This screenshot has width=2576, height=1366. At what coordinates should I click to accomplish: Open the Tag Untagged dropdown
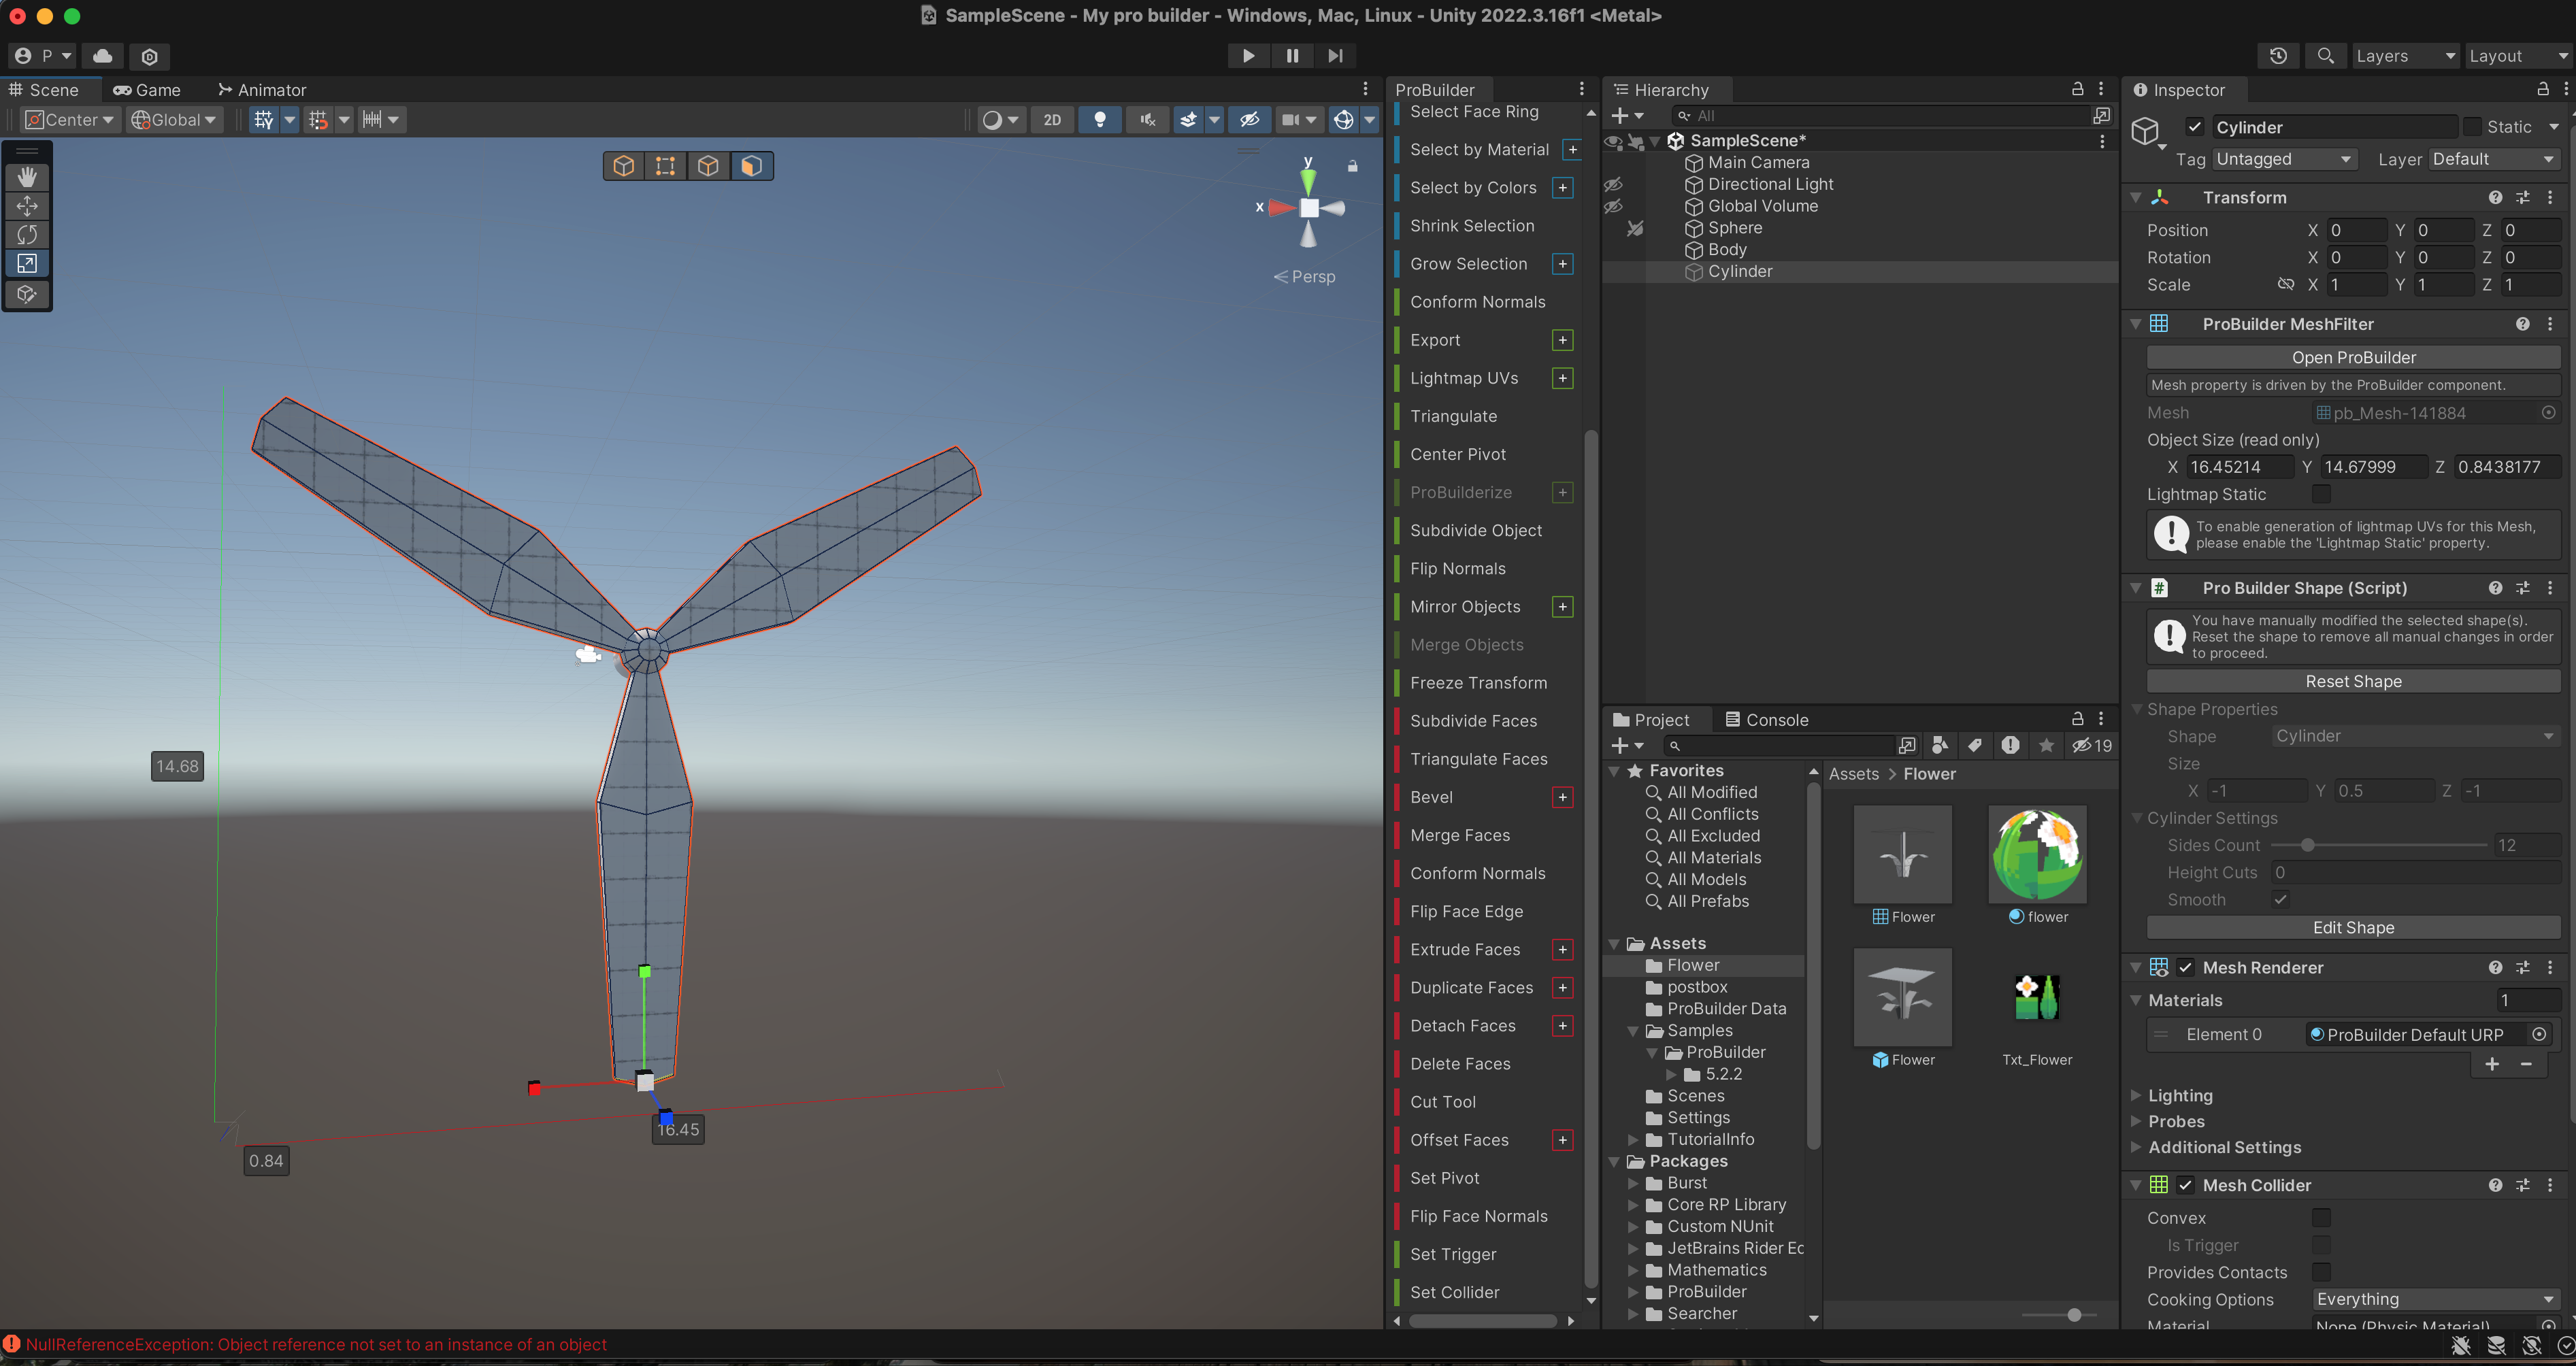2282,159
